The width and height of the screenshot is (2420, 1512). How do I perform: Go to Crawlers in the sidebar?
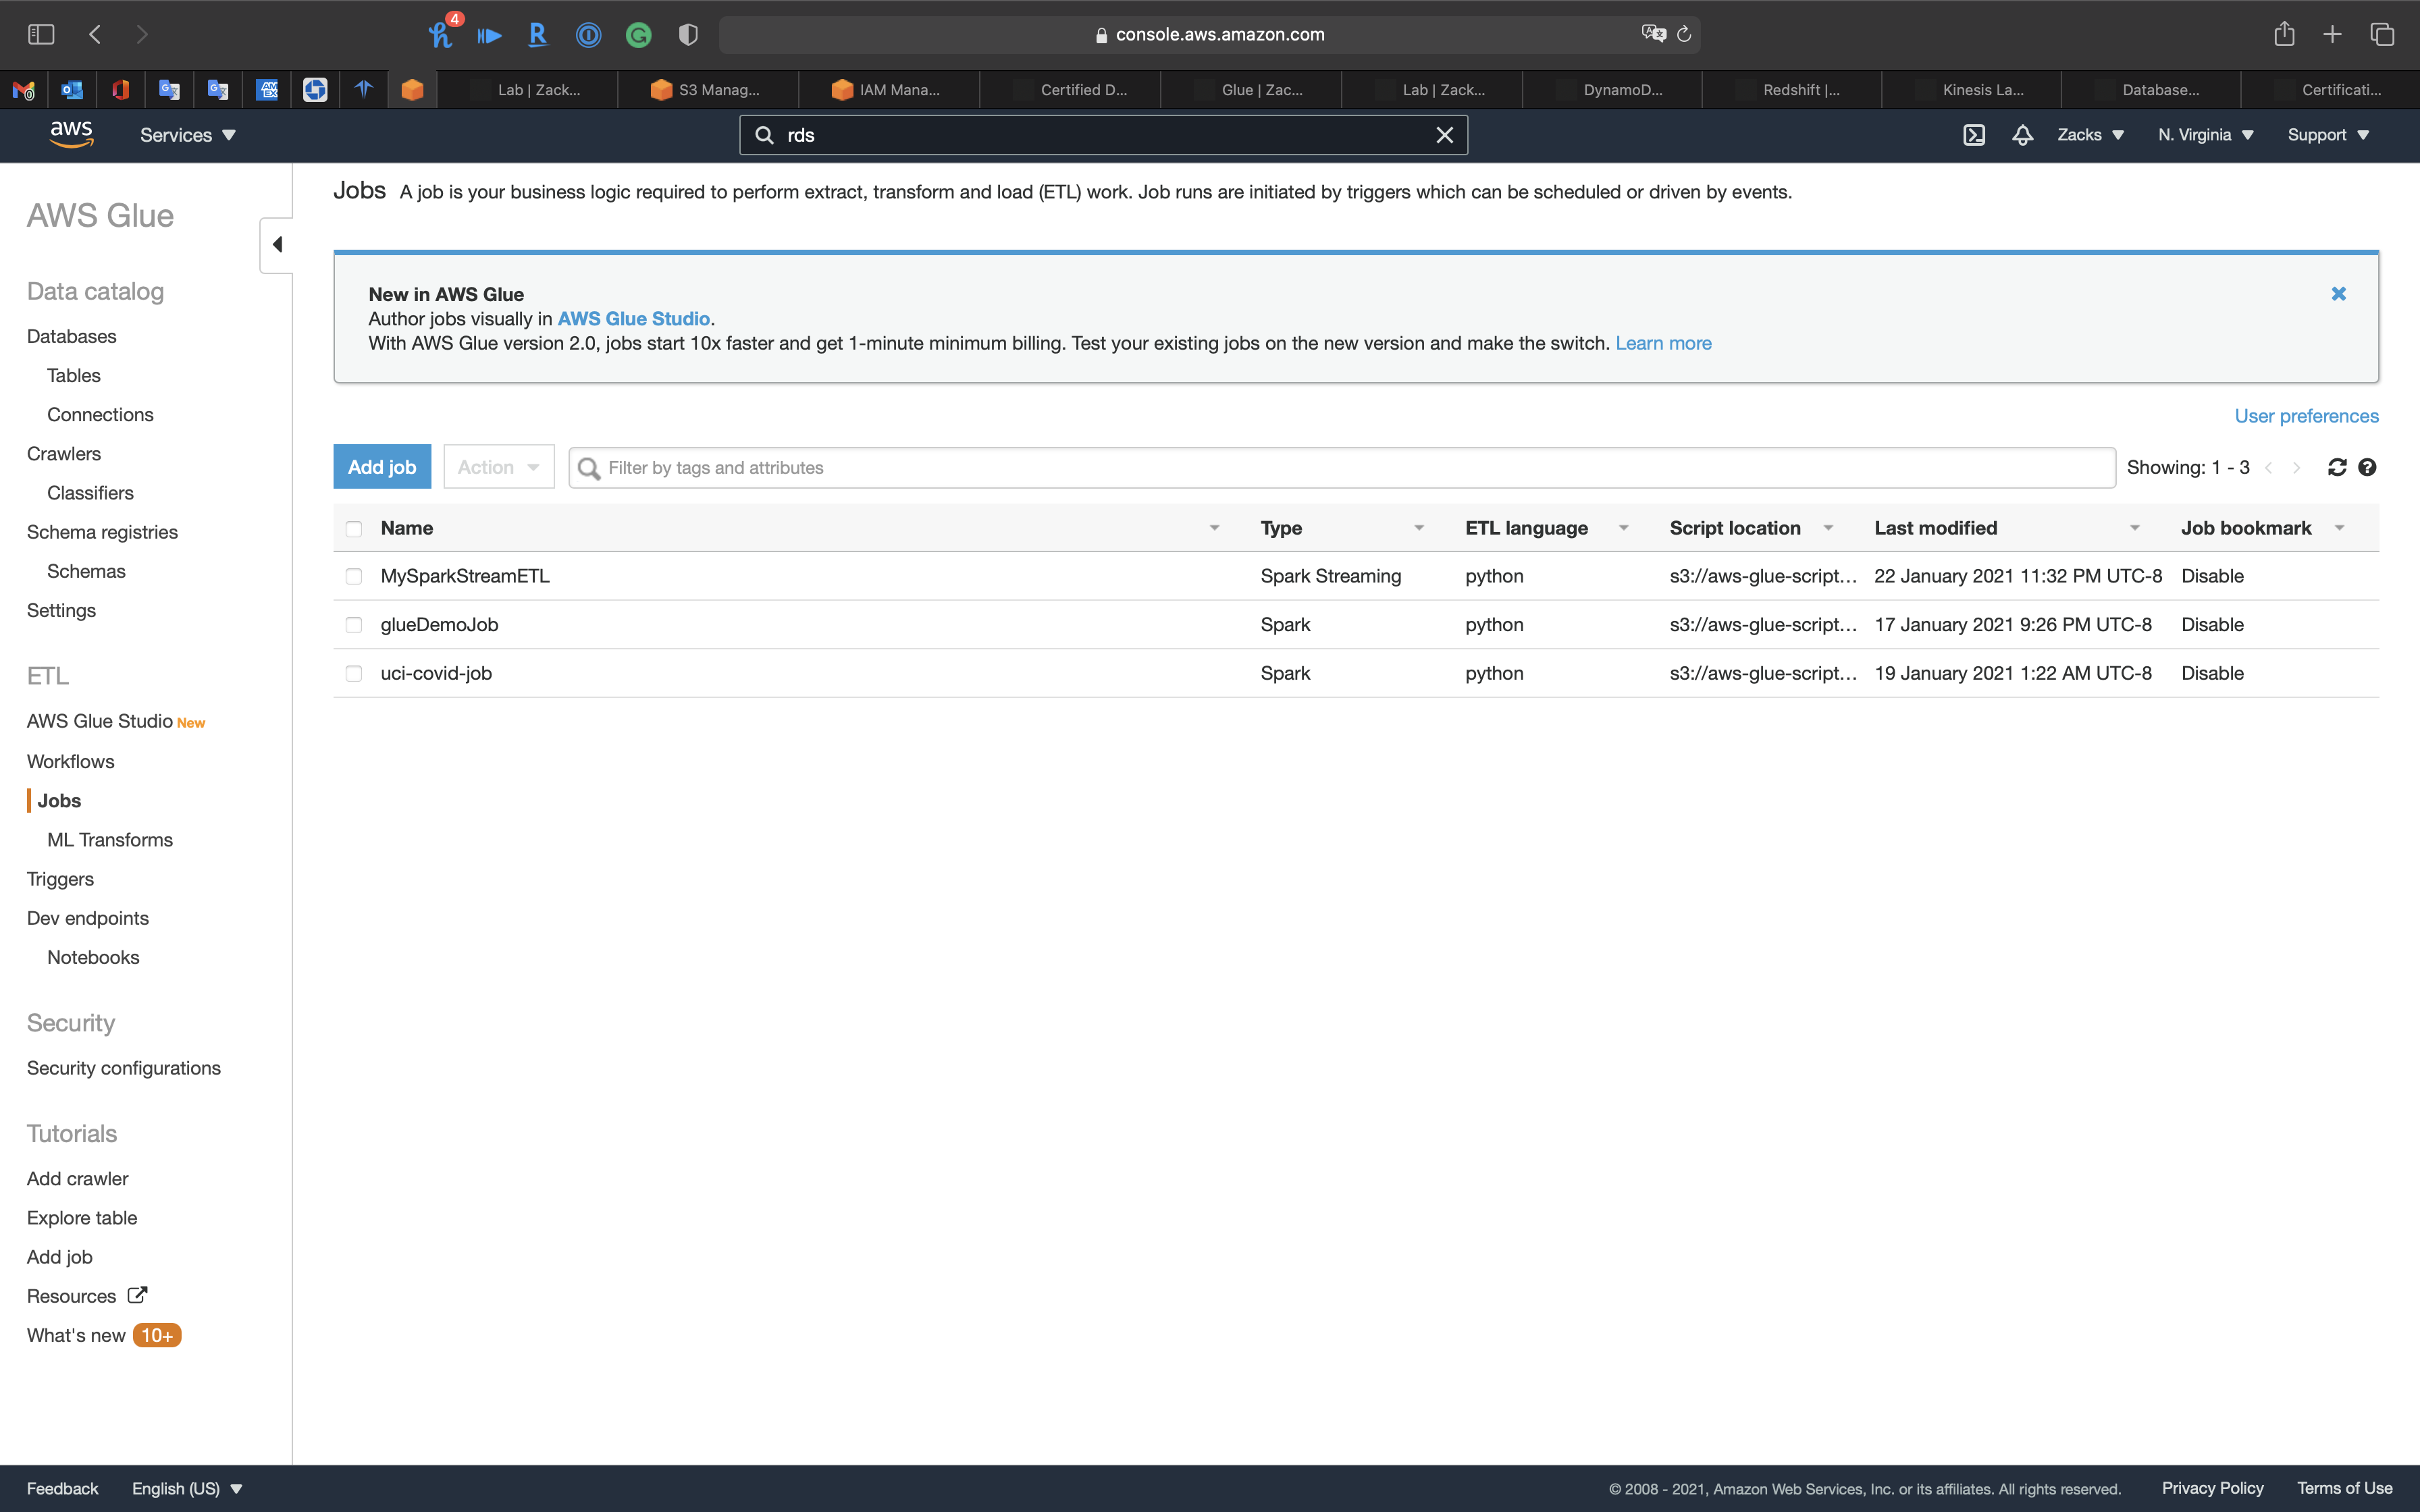(64, 454)
